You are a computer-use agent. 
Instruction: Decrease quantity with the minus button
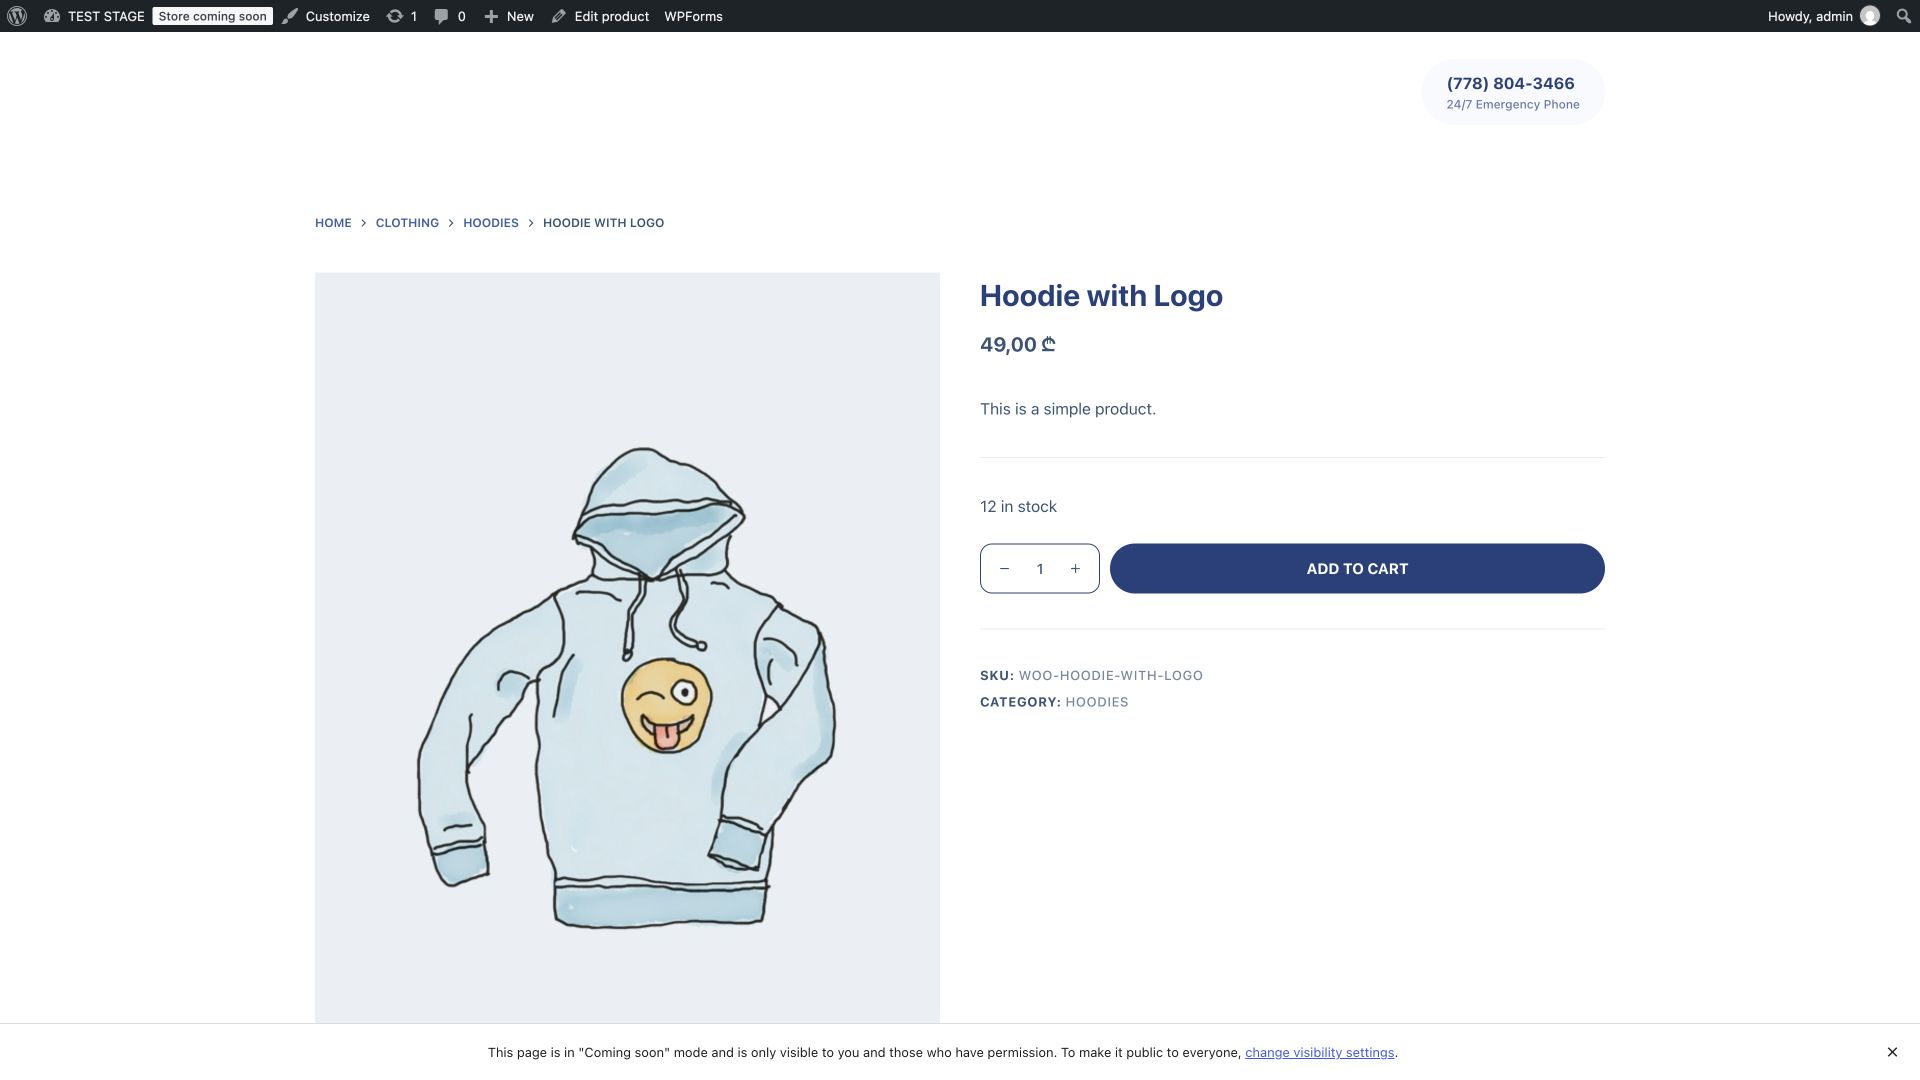tap(1005, 569)
